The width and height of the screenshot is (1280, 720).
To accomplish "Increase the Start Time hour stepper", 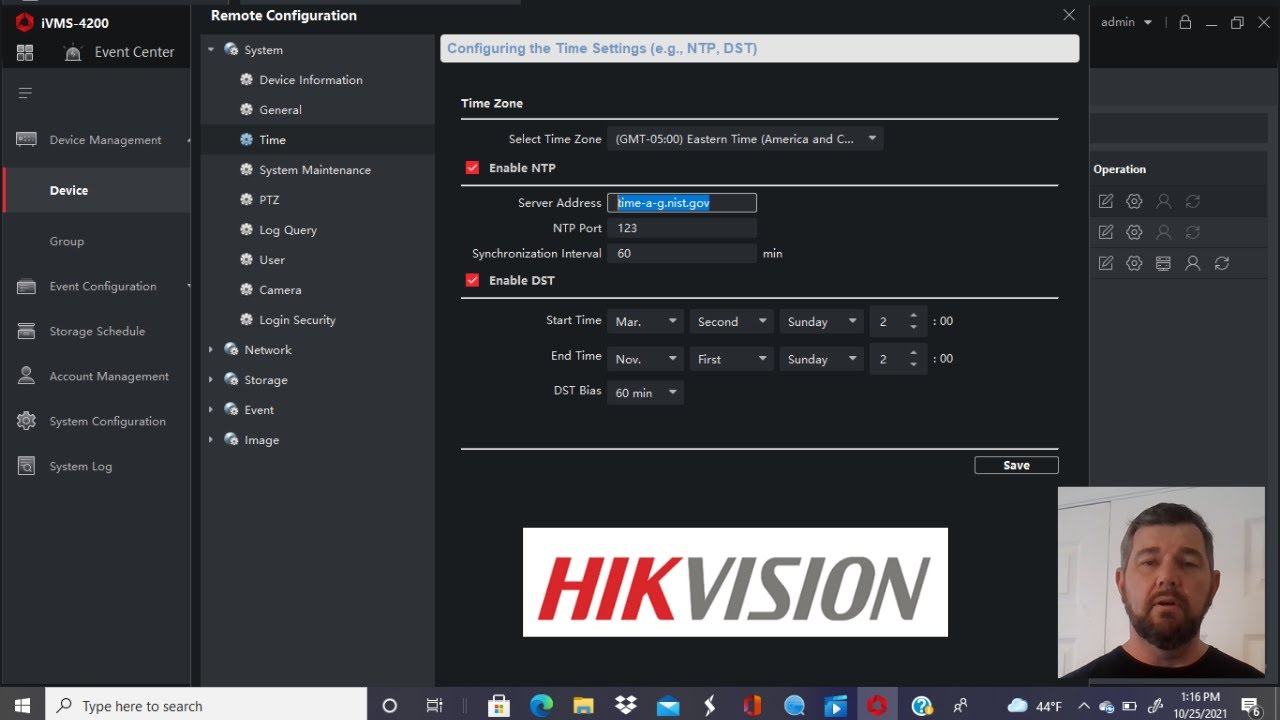I will (x=913, y=316).
